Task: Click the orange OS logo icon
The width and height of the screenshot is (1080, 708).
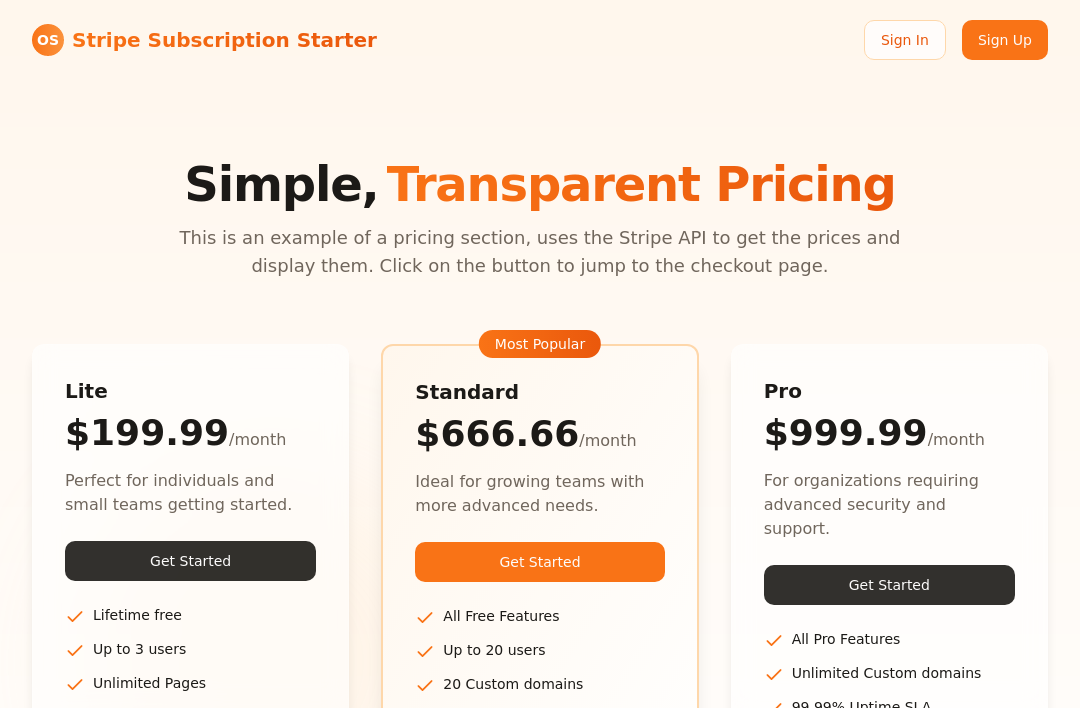Action: point(48,40)
